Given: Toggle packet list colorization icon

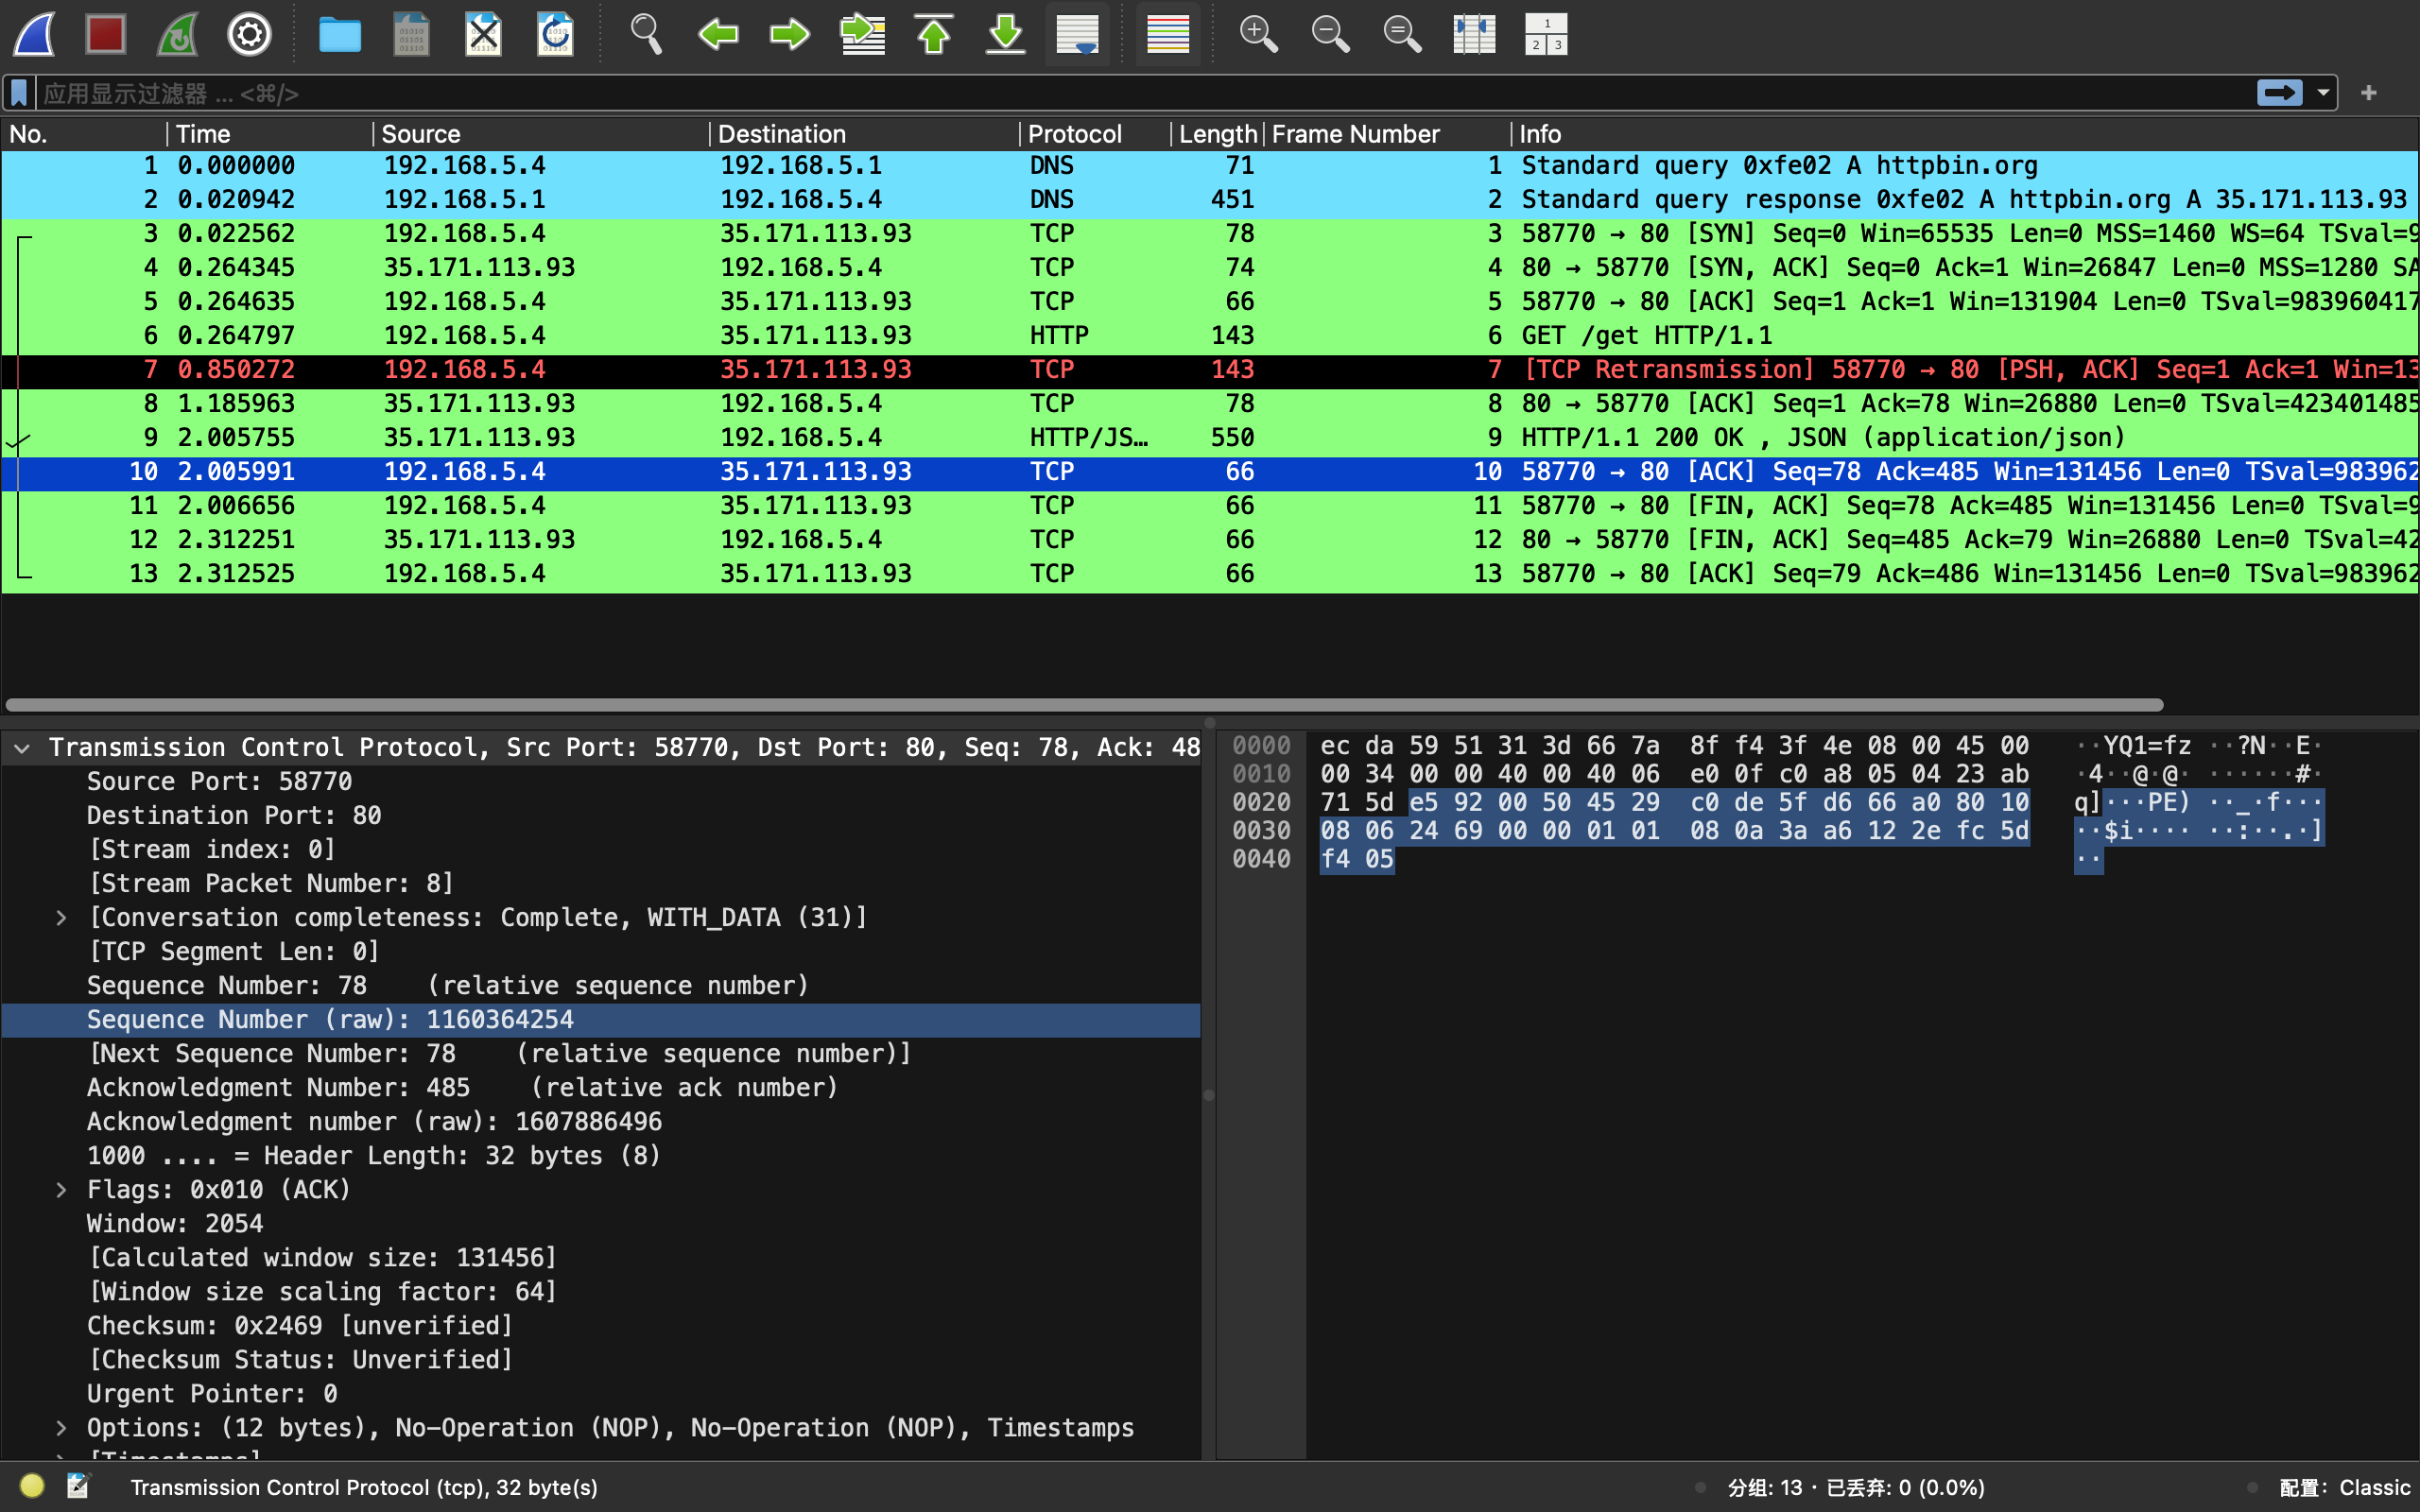Looking at the screenshot, I should (x=1168, y=34).
